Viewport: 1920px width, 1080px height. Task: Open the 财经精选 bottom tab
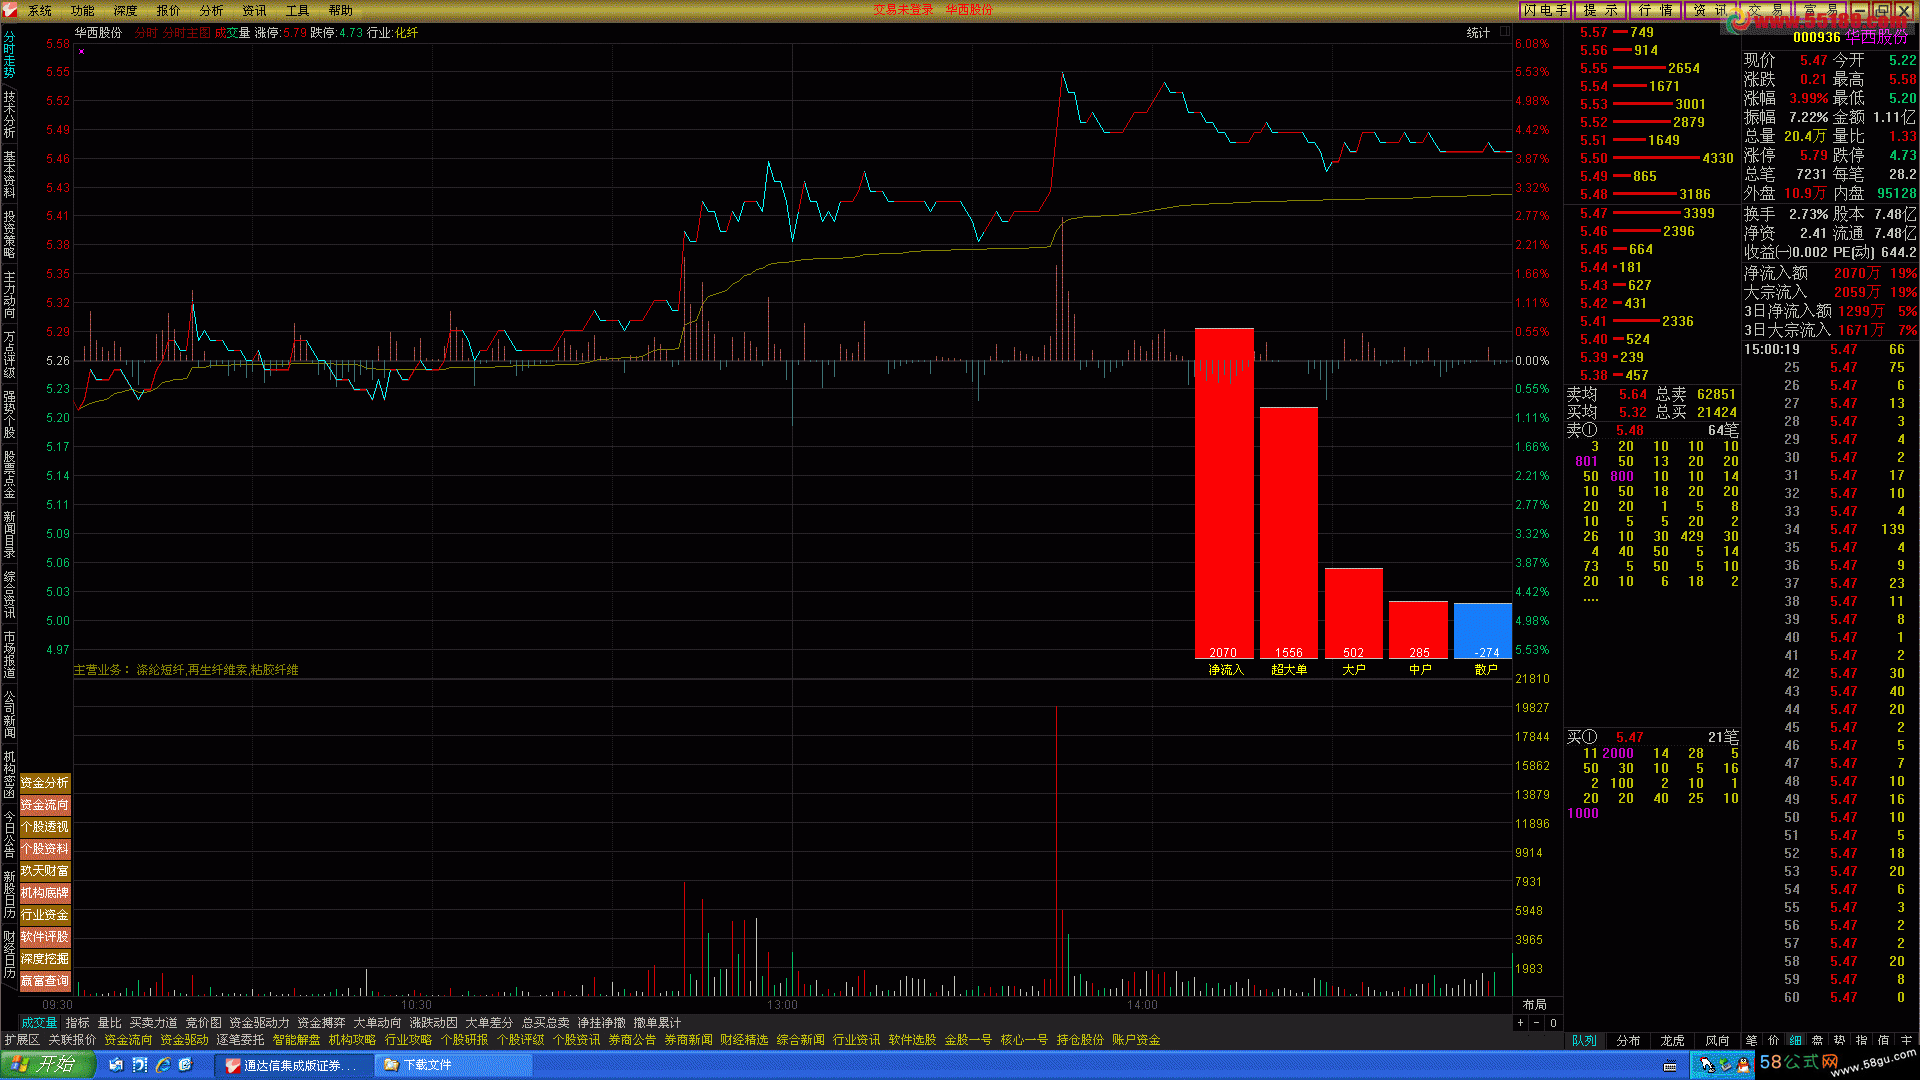[x=744, y=1040]
